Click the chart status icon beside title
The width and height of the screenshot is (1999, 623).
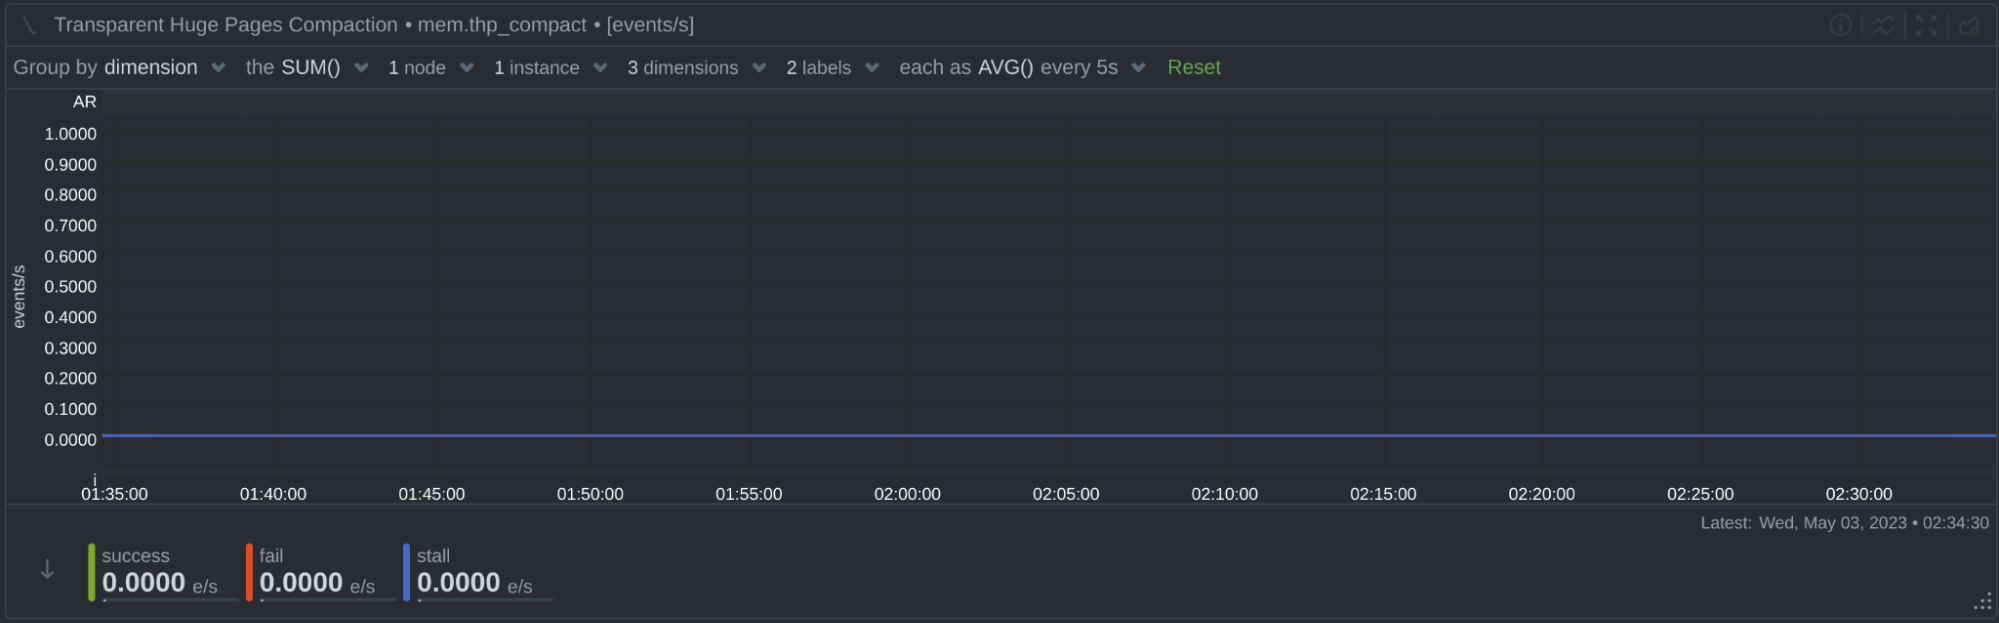[x=29, y=25]
